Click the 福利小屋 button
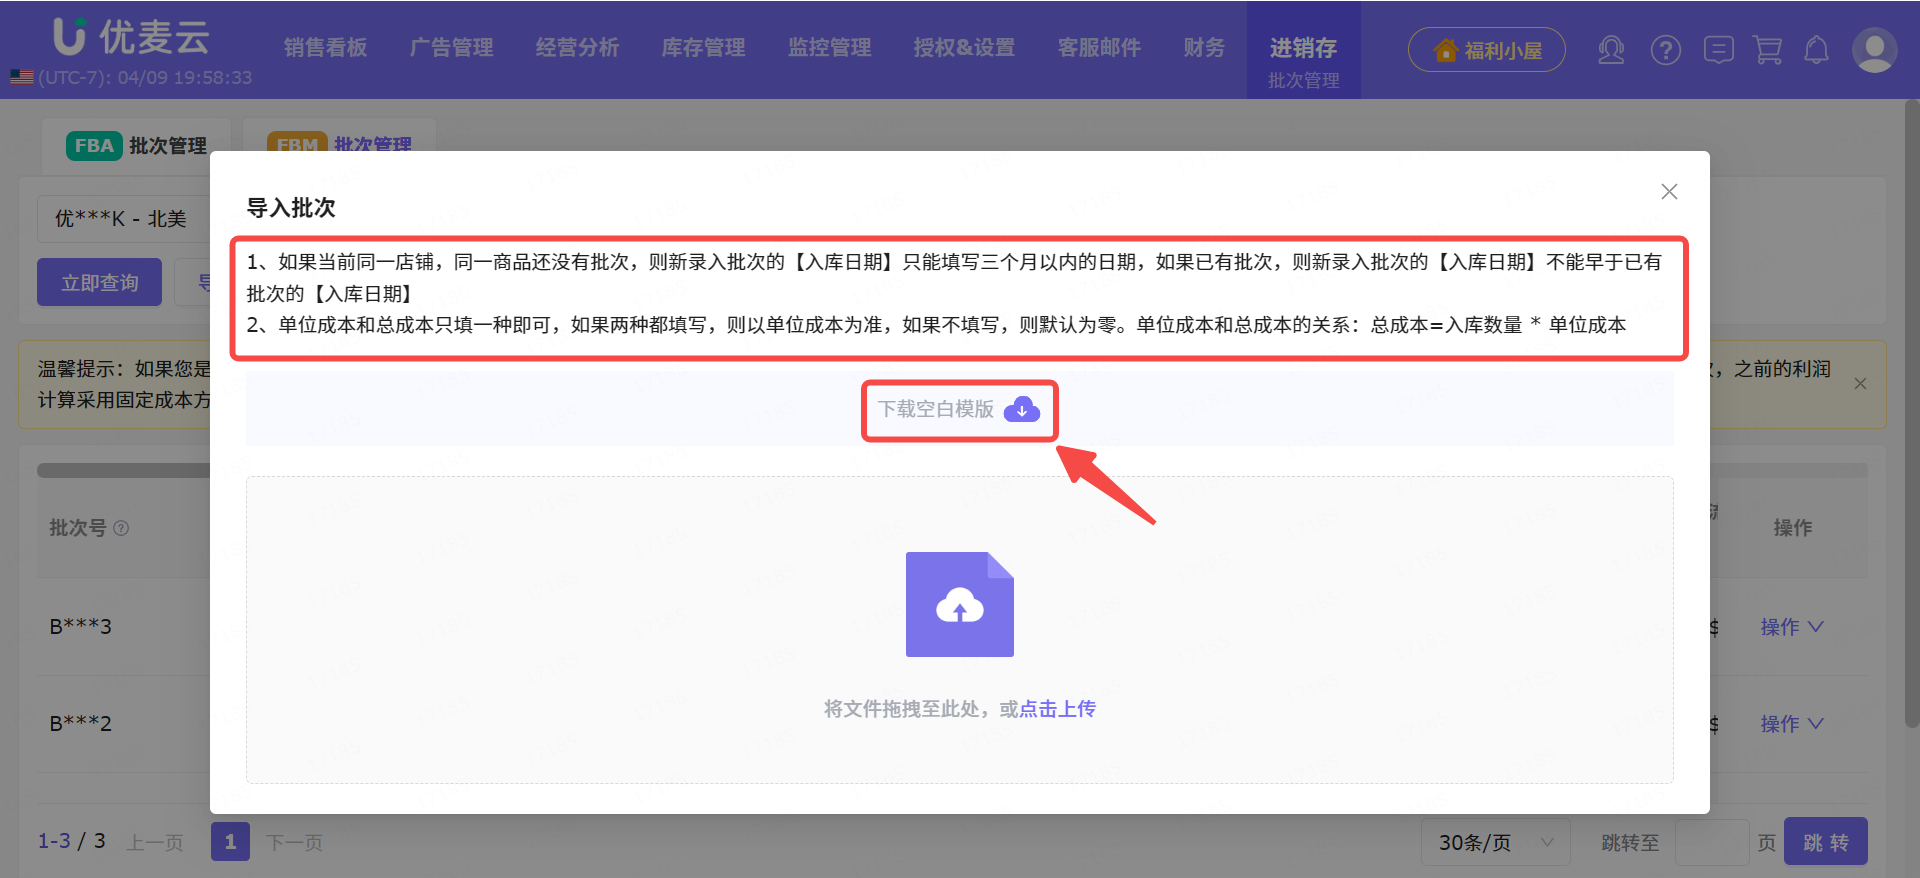The width and height of the screenshot is (1920, 878). [x=1486, y=50]
